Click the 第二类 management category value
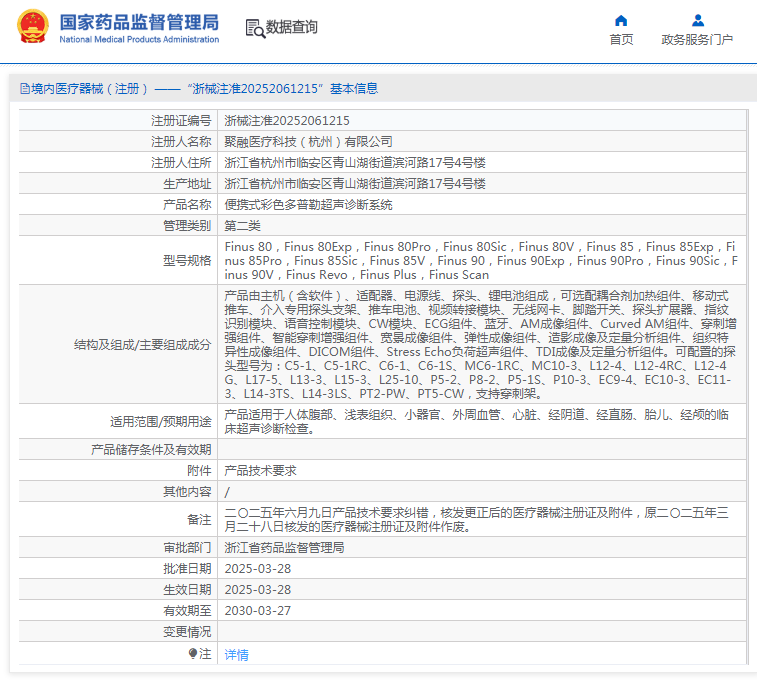Screen dimensions: 757x685 (244, 225)
